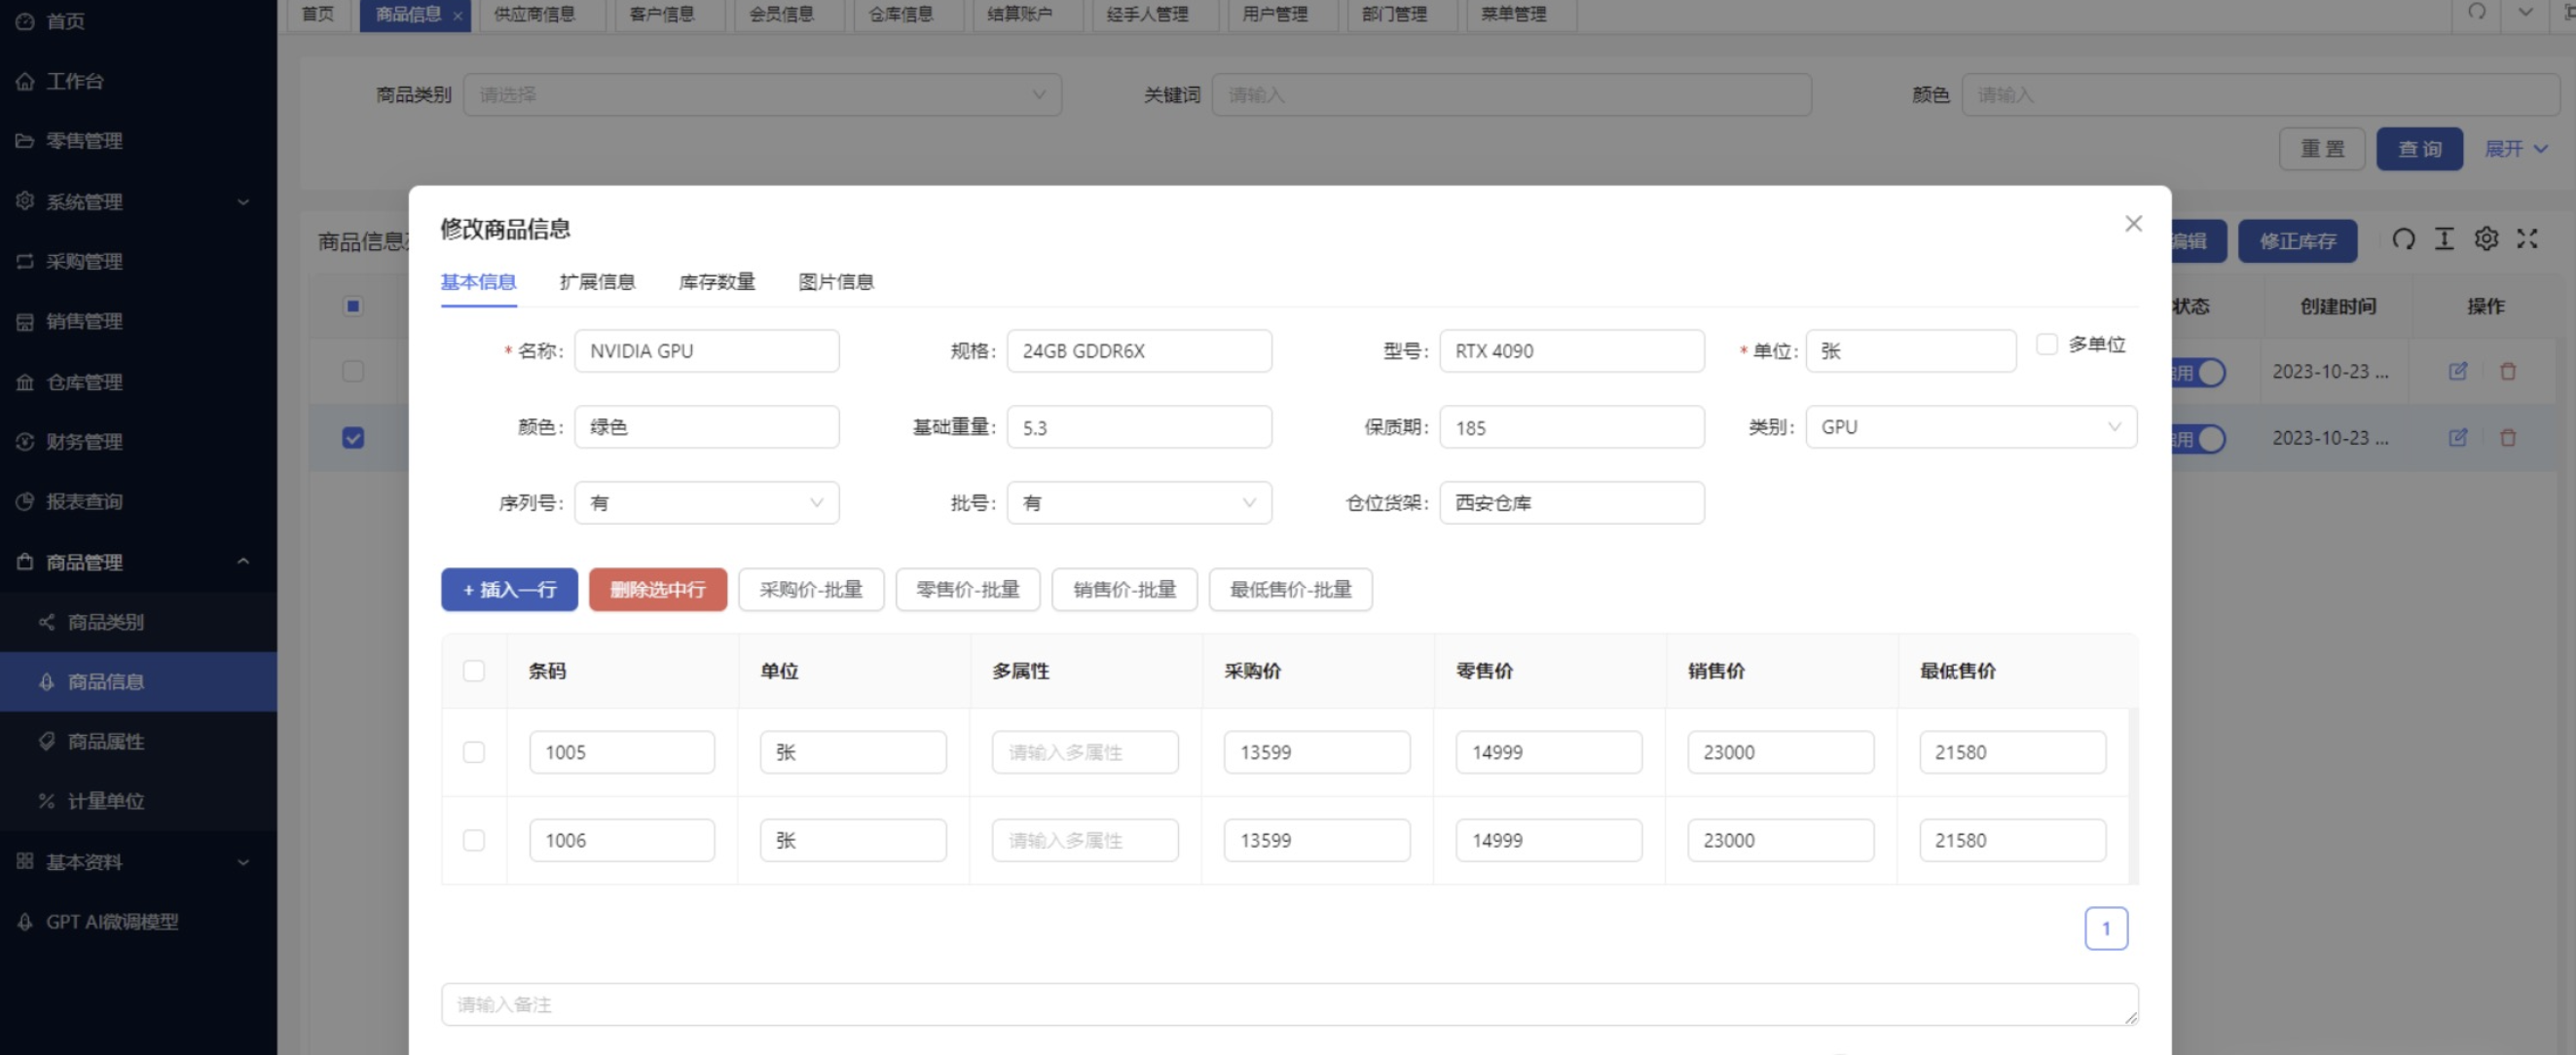Viewport: 2576px width, 1055px height.
Task: Check the row with barcode 1006
Action: pyautogui.click(x=474, y=840)
